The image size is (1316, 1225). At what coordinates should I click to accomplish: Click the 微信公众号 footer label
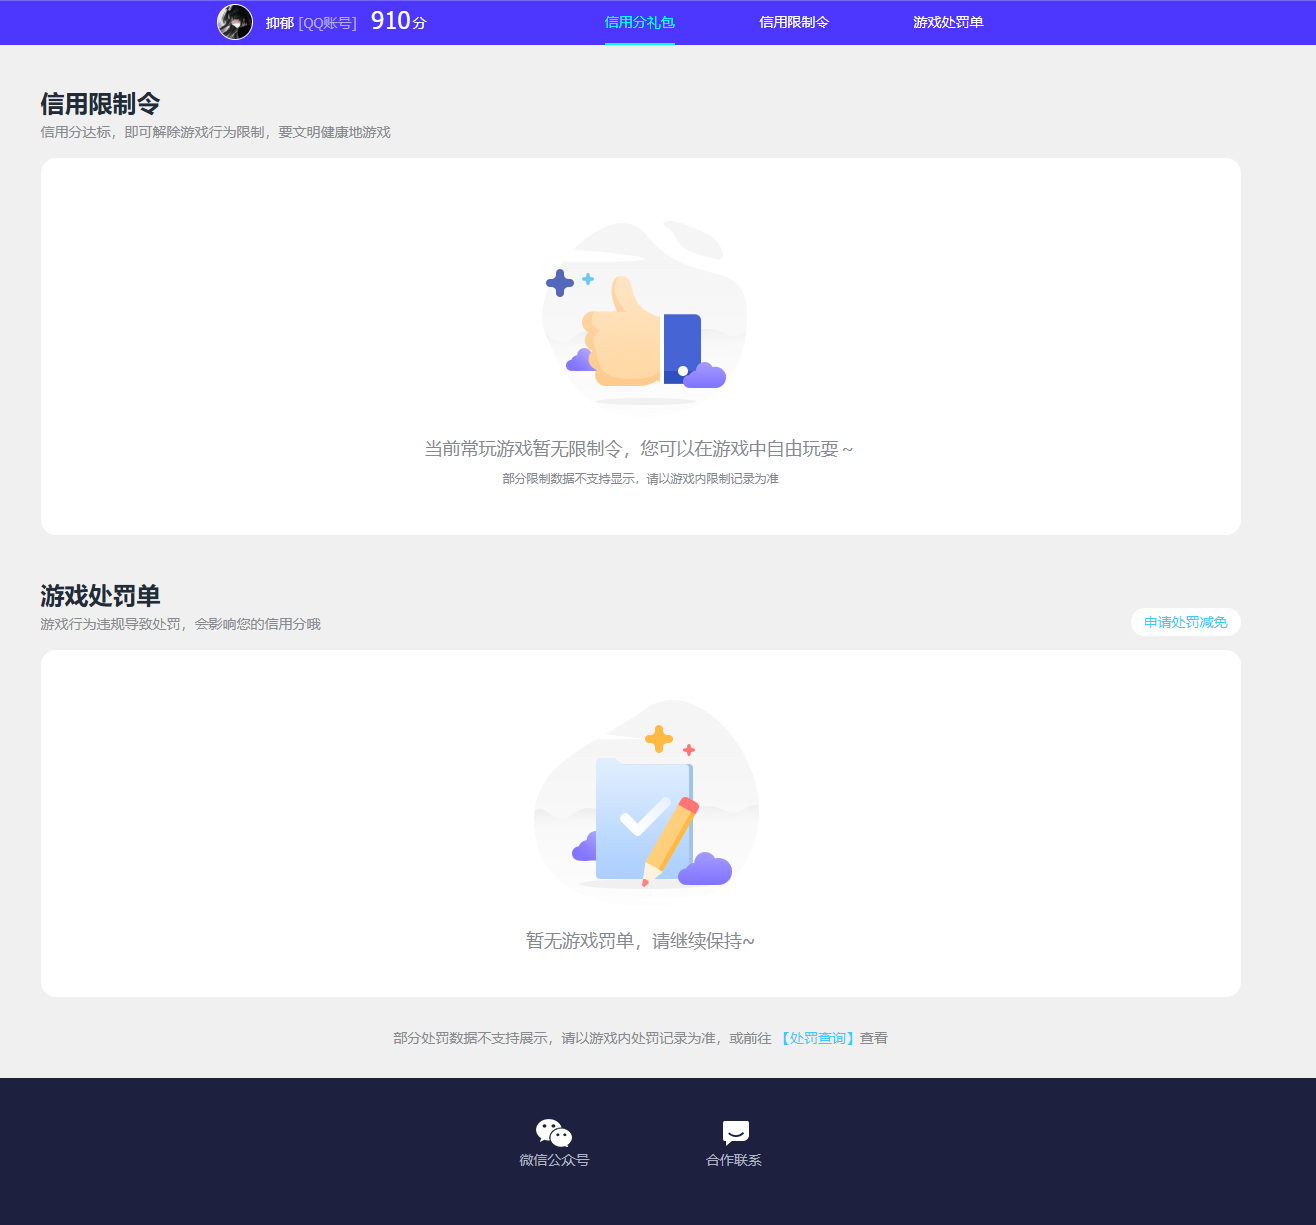point(554,1160)
